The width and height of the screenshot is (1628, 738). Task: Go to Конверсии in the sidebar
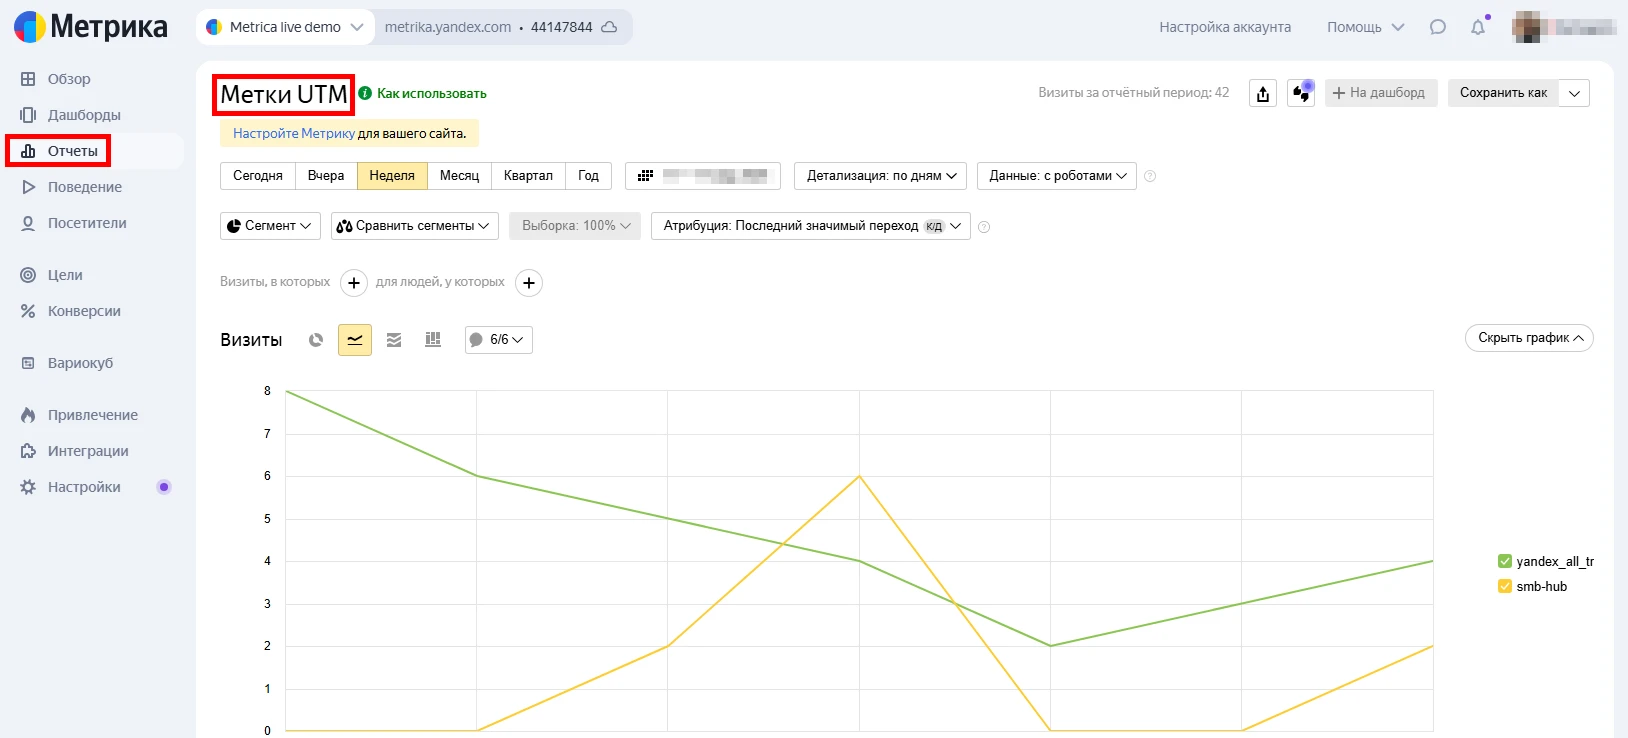click(x=84, y=311)
